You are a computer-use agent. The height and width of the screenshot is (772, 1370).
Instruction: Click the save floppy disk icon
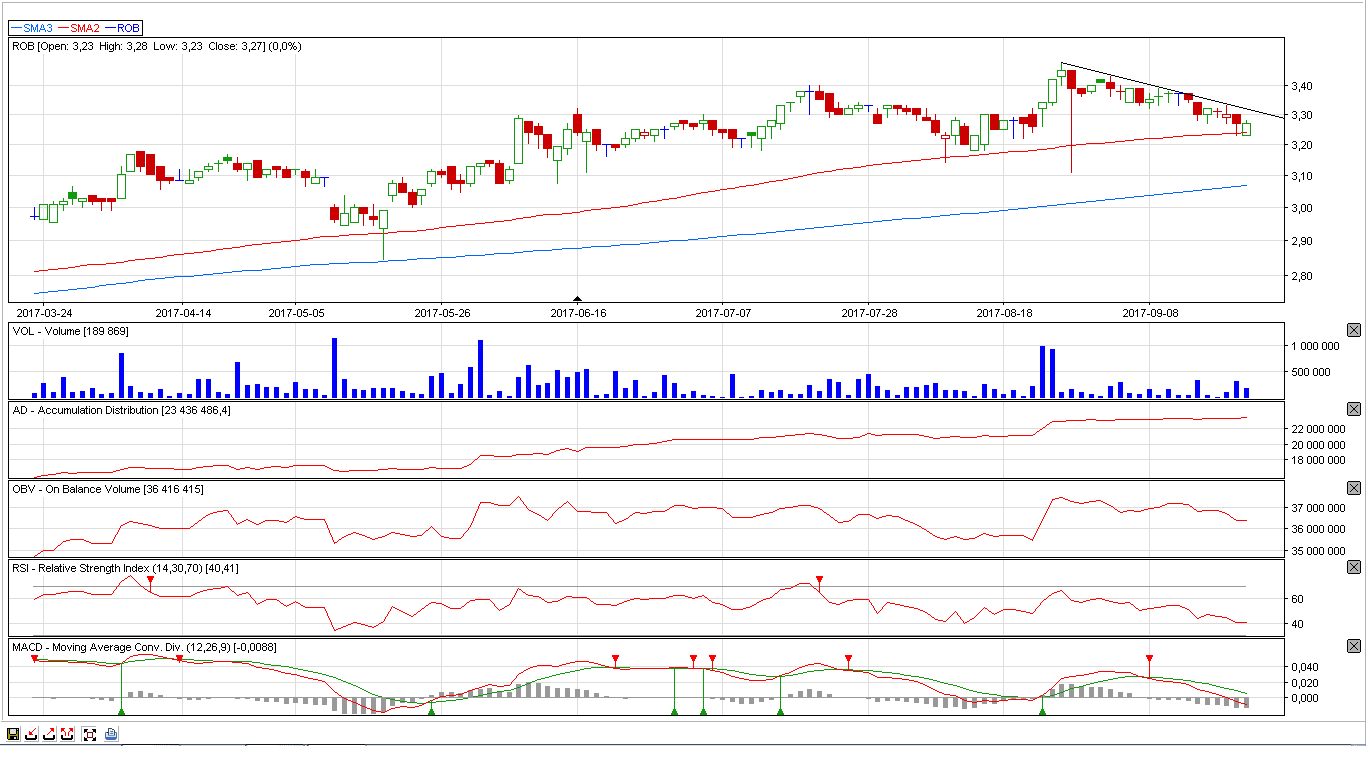13,734
